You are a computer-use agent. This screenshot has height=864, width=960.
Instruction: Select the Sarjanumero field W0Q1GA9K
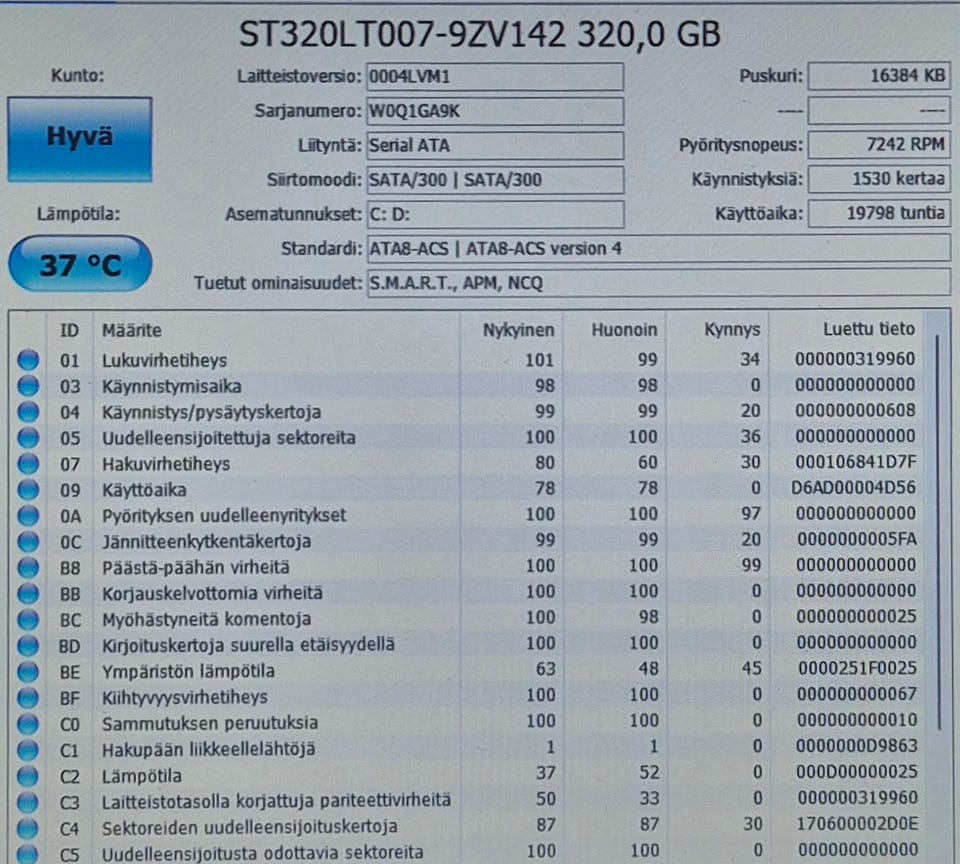click(495, 111)
